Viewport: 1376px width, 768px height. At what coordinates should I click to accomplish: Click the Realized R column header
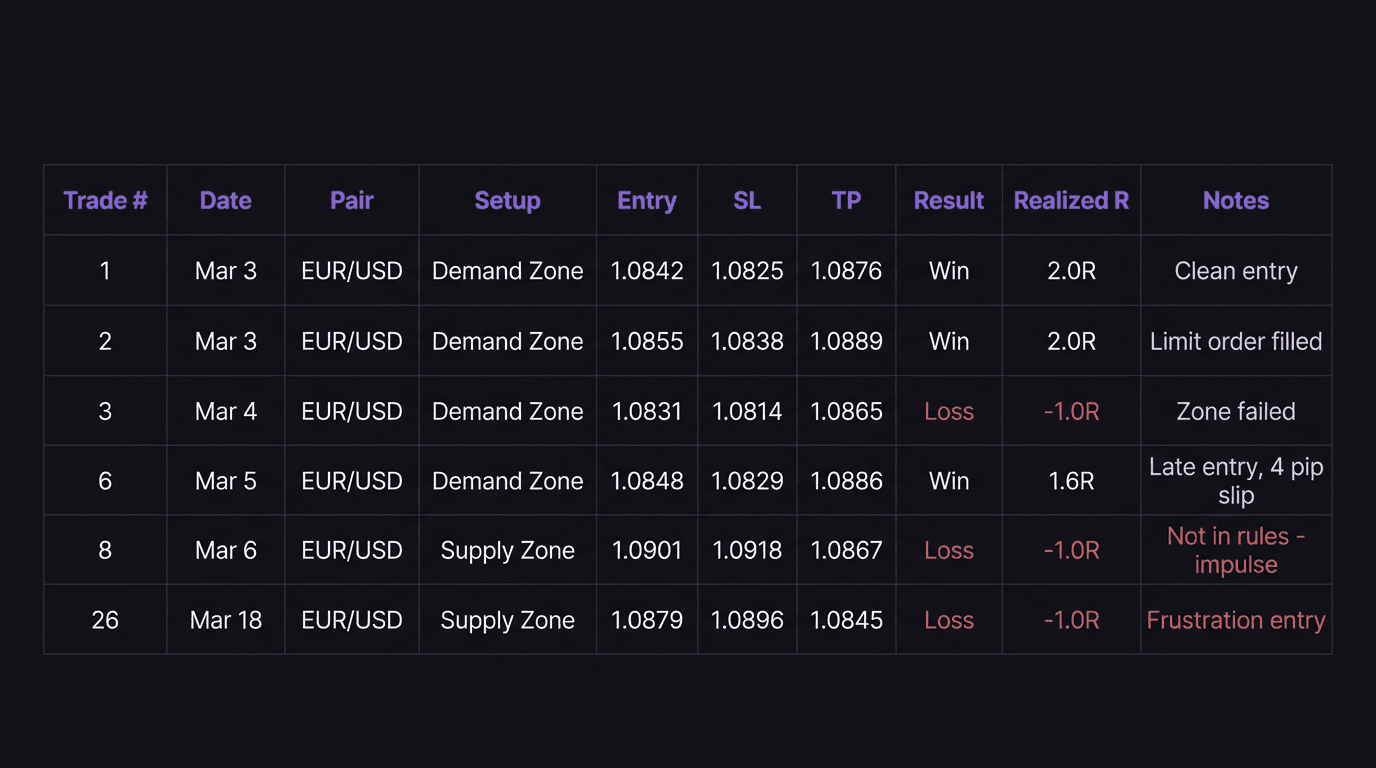1070,200
